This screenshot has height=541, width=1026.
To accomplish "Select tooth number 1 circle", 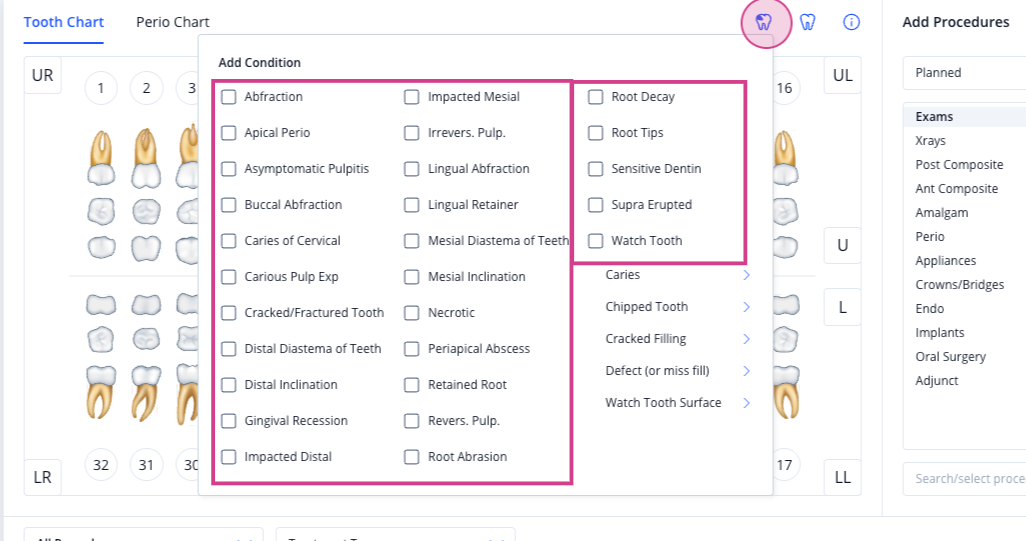I will [101, 88].
